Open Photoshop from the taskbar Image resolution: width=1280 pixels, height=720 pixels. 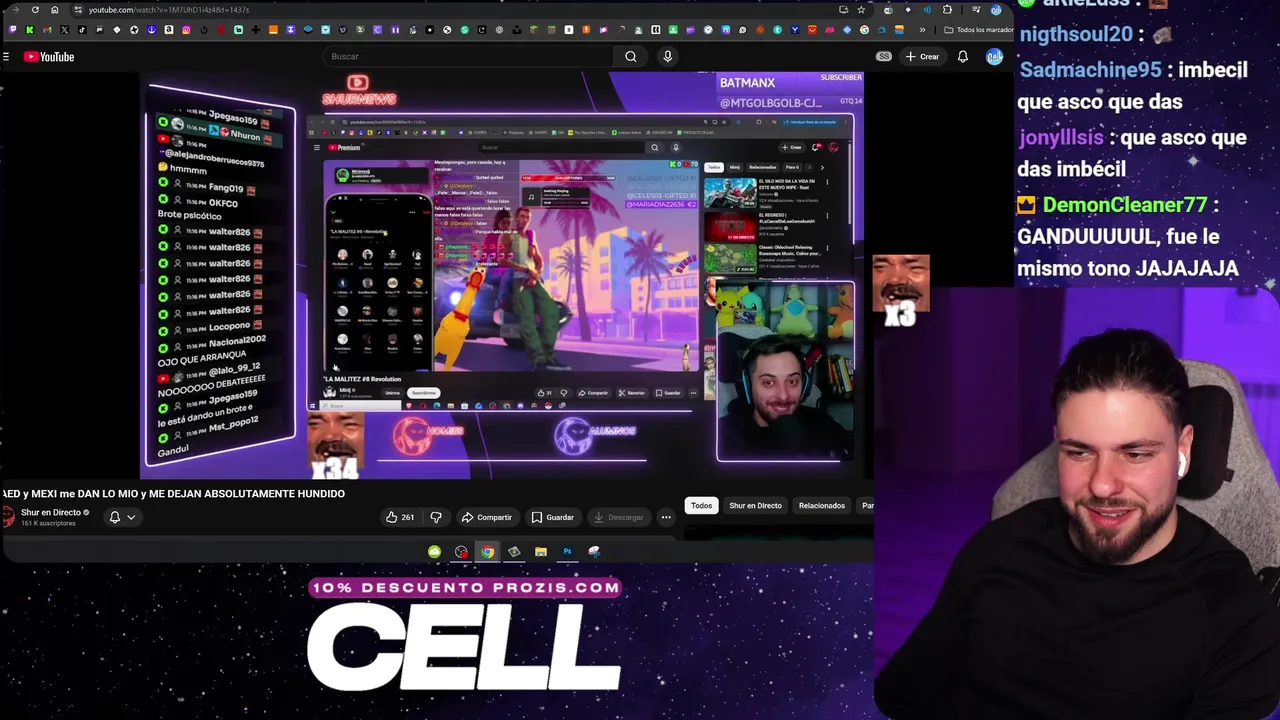567,551
